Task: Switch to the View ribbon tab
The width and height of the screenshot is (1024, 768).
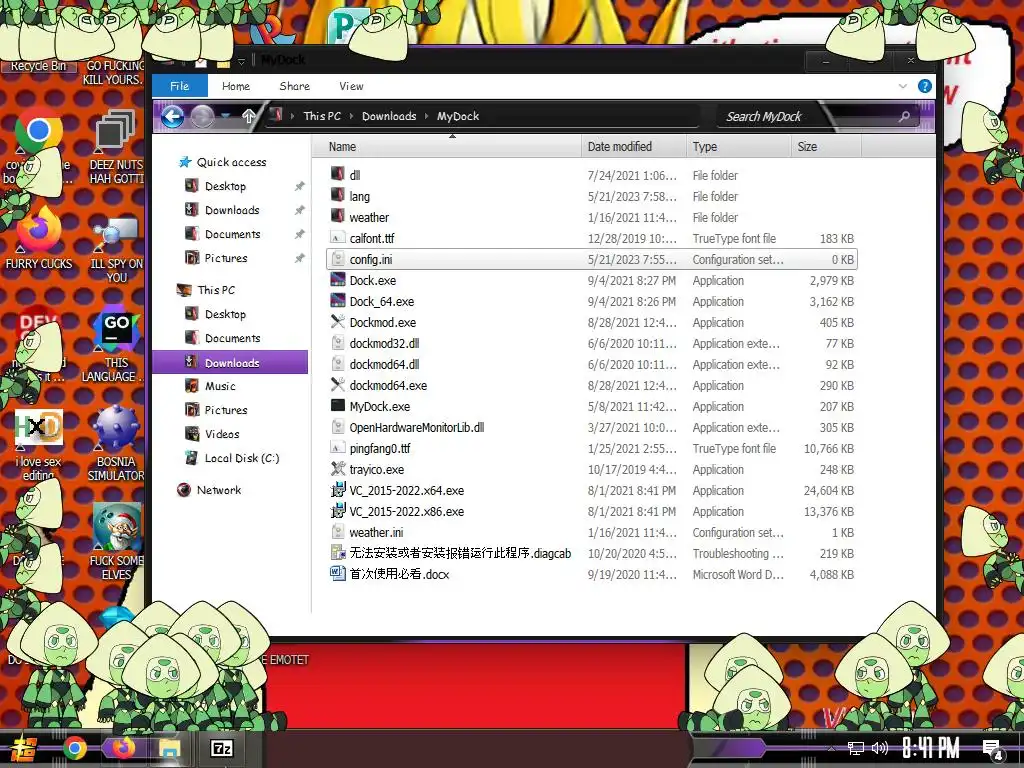Action: pyautogui.click(x=351, y=86)
